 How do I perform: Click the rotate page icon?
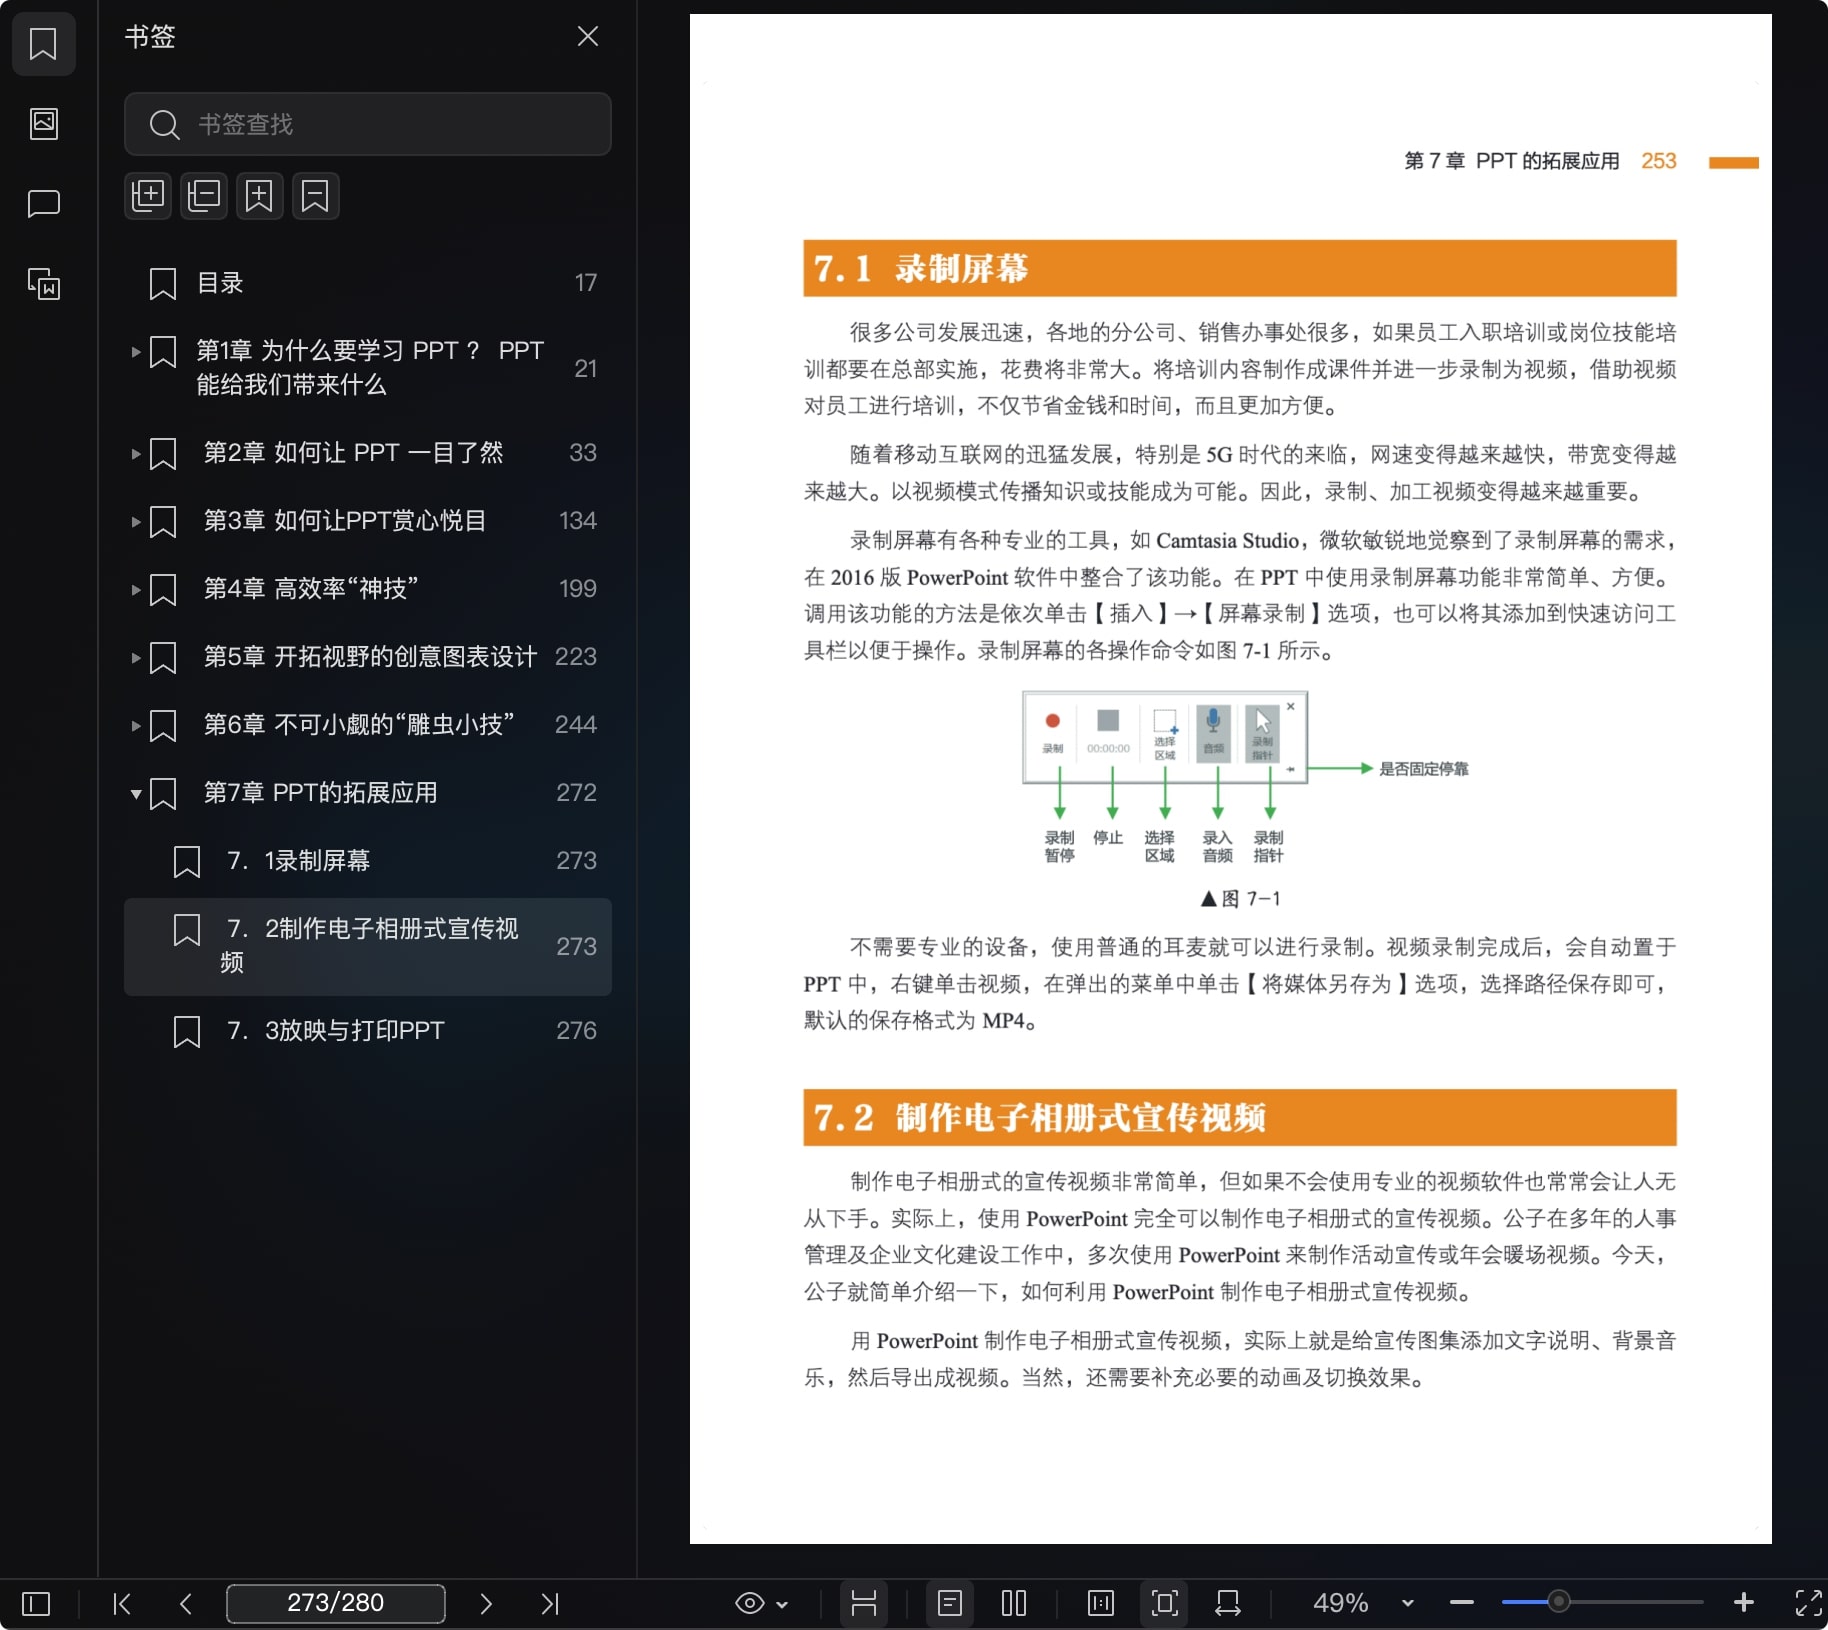(1228, 1603)
